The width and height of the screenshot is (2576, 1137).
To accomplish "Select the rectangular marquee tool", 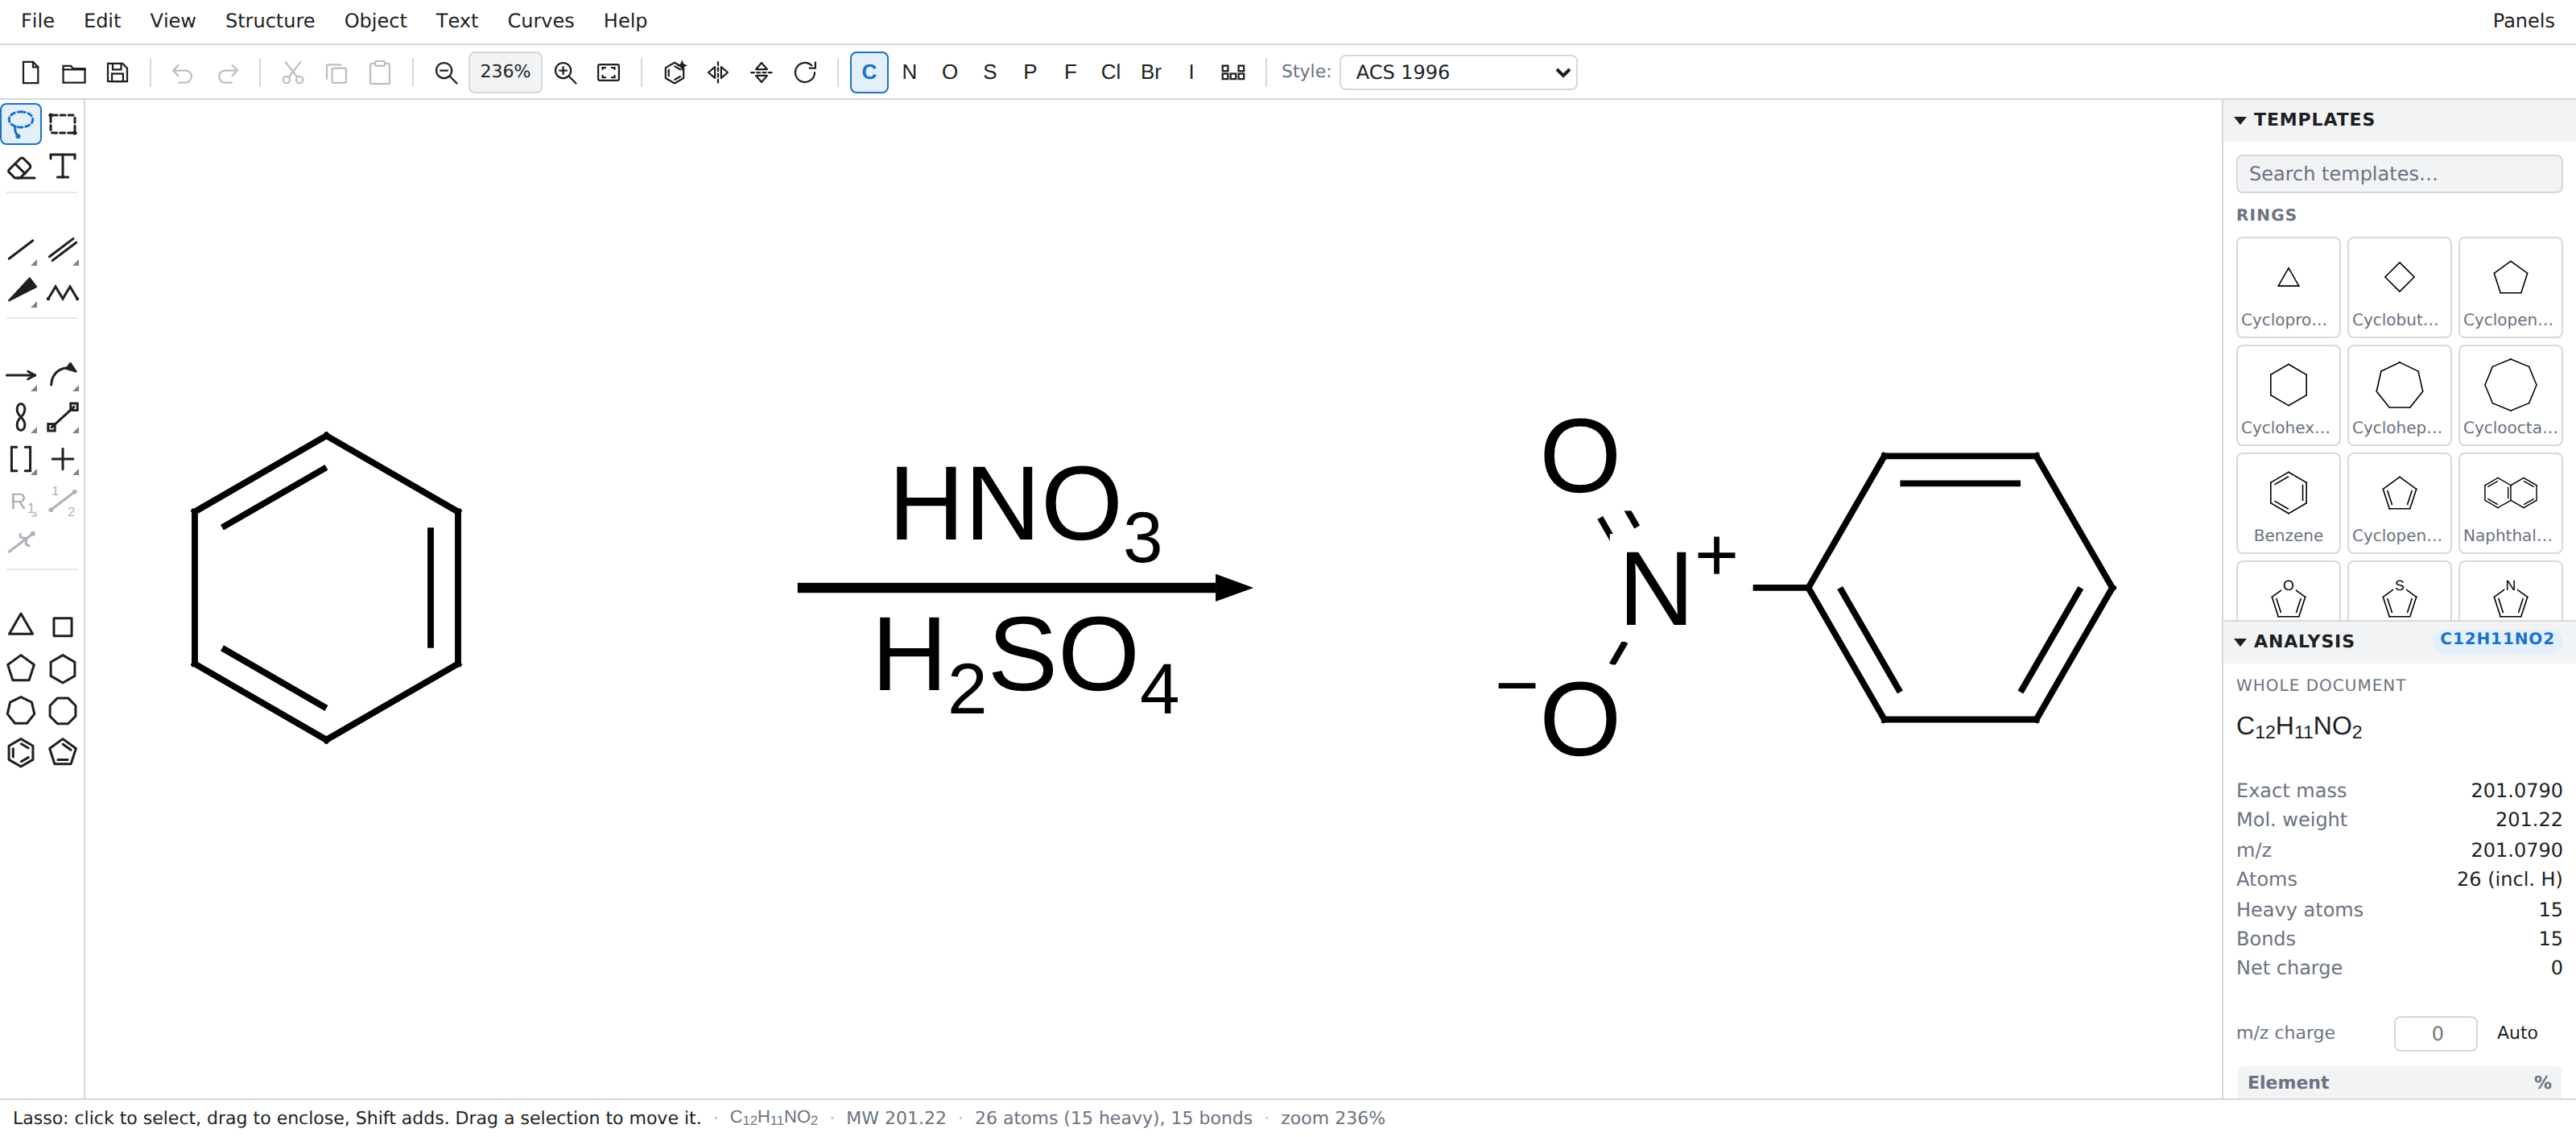I will click(63, 124).
